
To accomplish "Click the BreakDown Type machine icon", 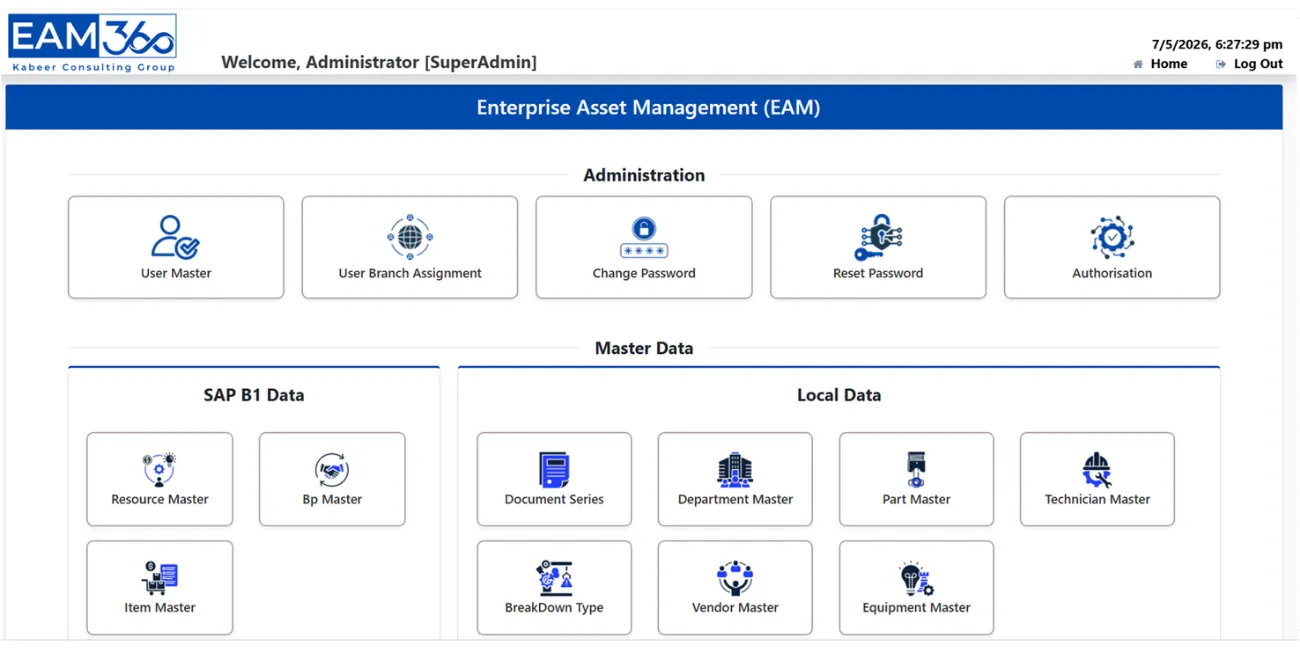I will tap(554, 578).
